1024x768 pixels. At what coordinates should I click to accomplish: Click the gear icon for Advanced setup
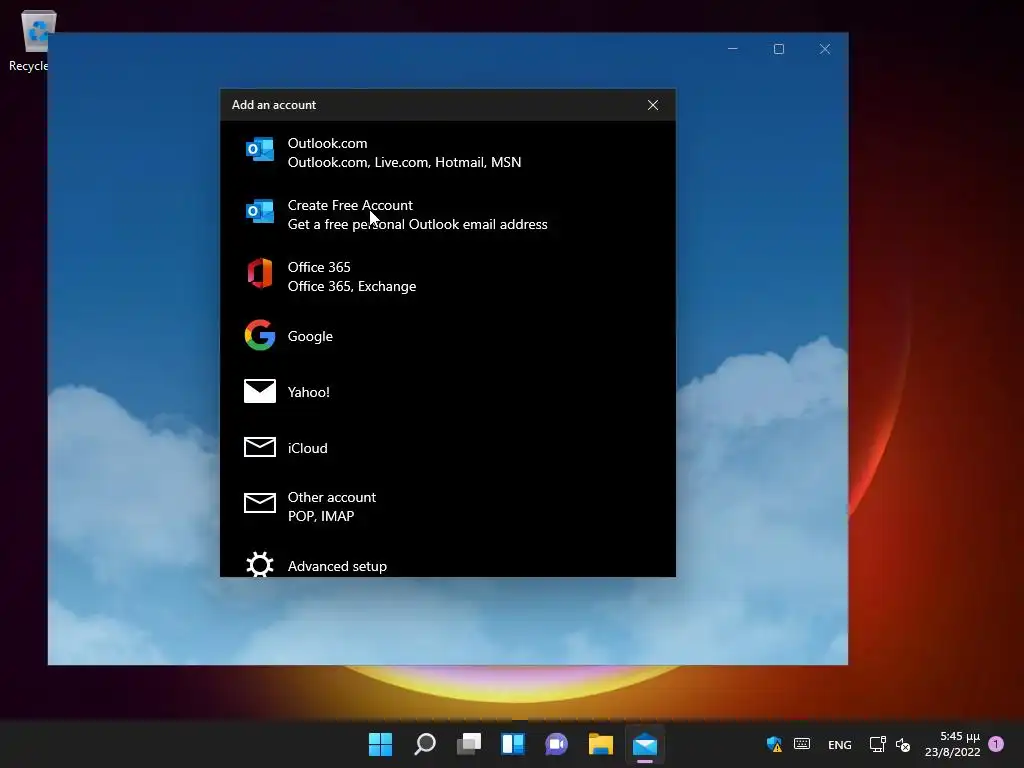tap(259, 564)
